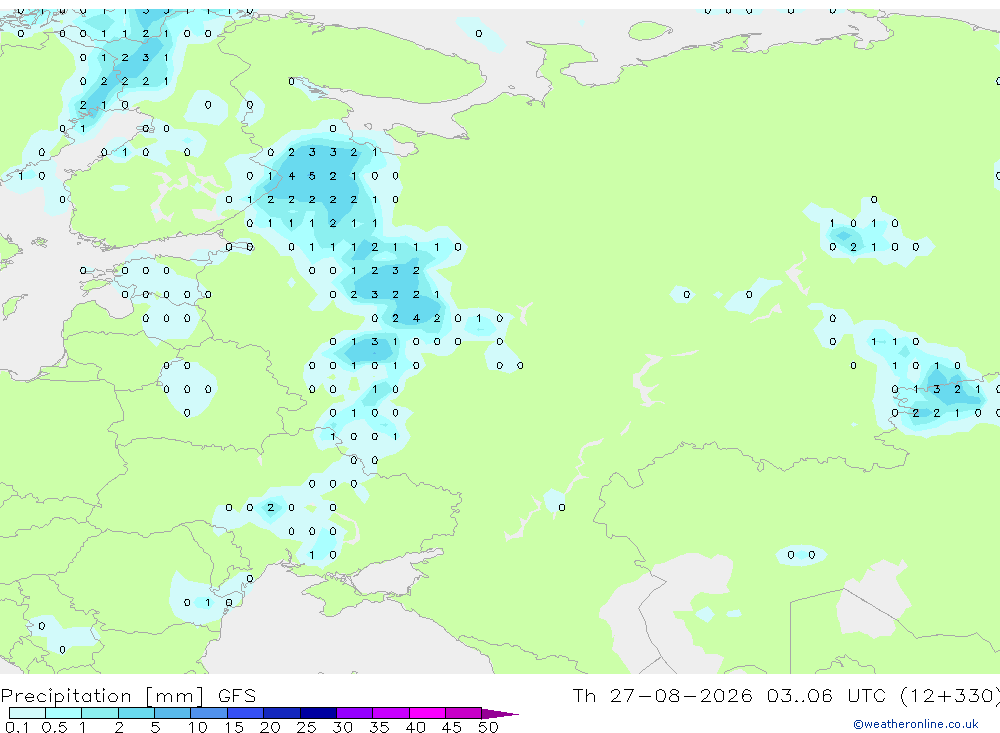Image resolution: width=1000 pixels, height=733 pixels.
Task: Click the 40–45 mm magenta legend swatch
Action: pos(427,713)
